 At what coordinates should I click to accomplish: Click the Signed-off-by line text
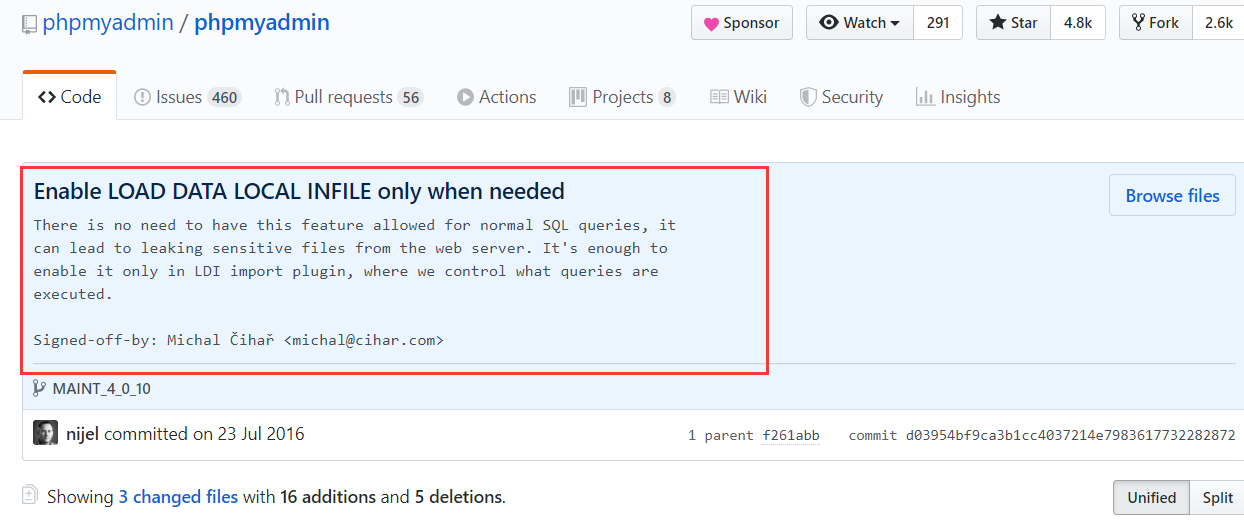(x=238, y=340)
